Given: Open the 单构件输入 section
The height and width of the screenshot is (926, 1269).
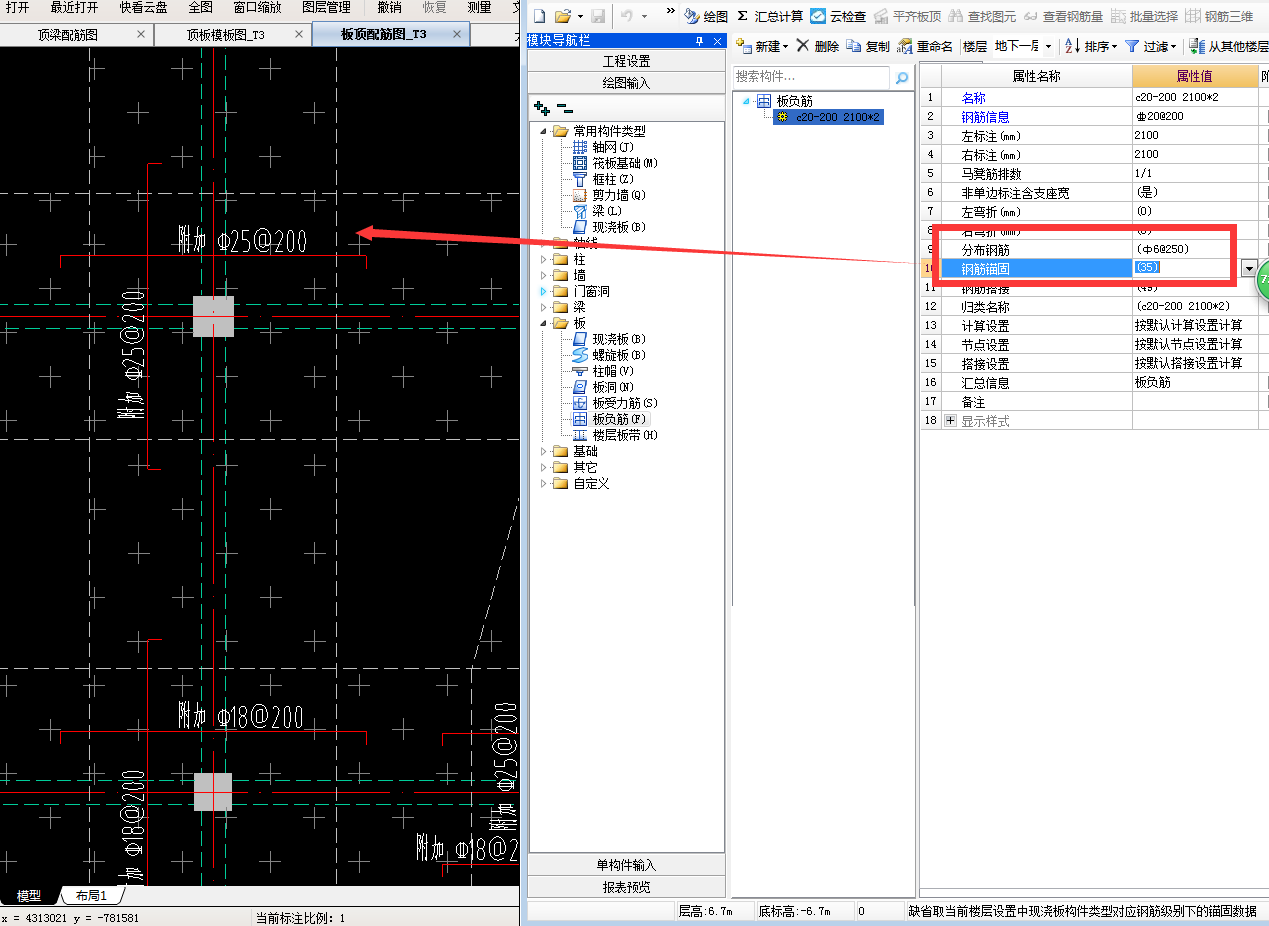Looking at the screenshot, I should (x=626, y=865).
